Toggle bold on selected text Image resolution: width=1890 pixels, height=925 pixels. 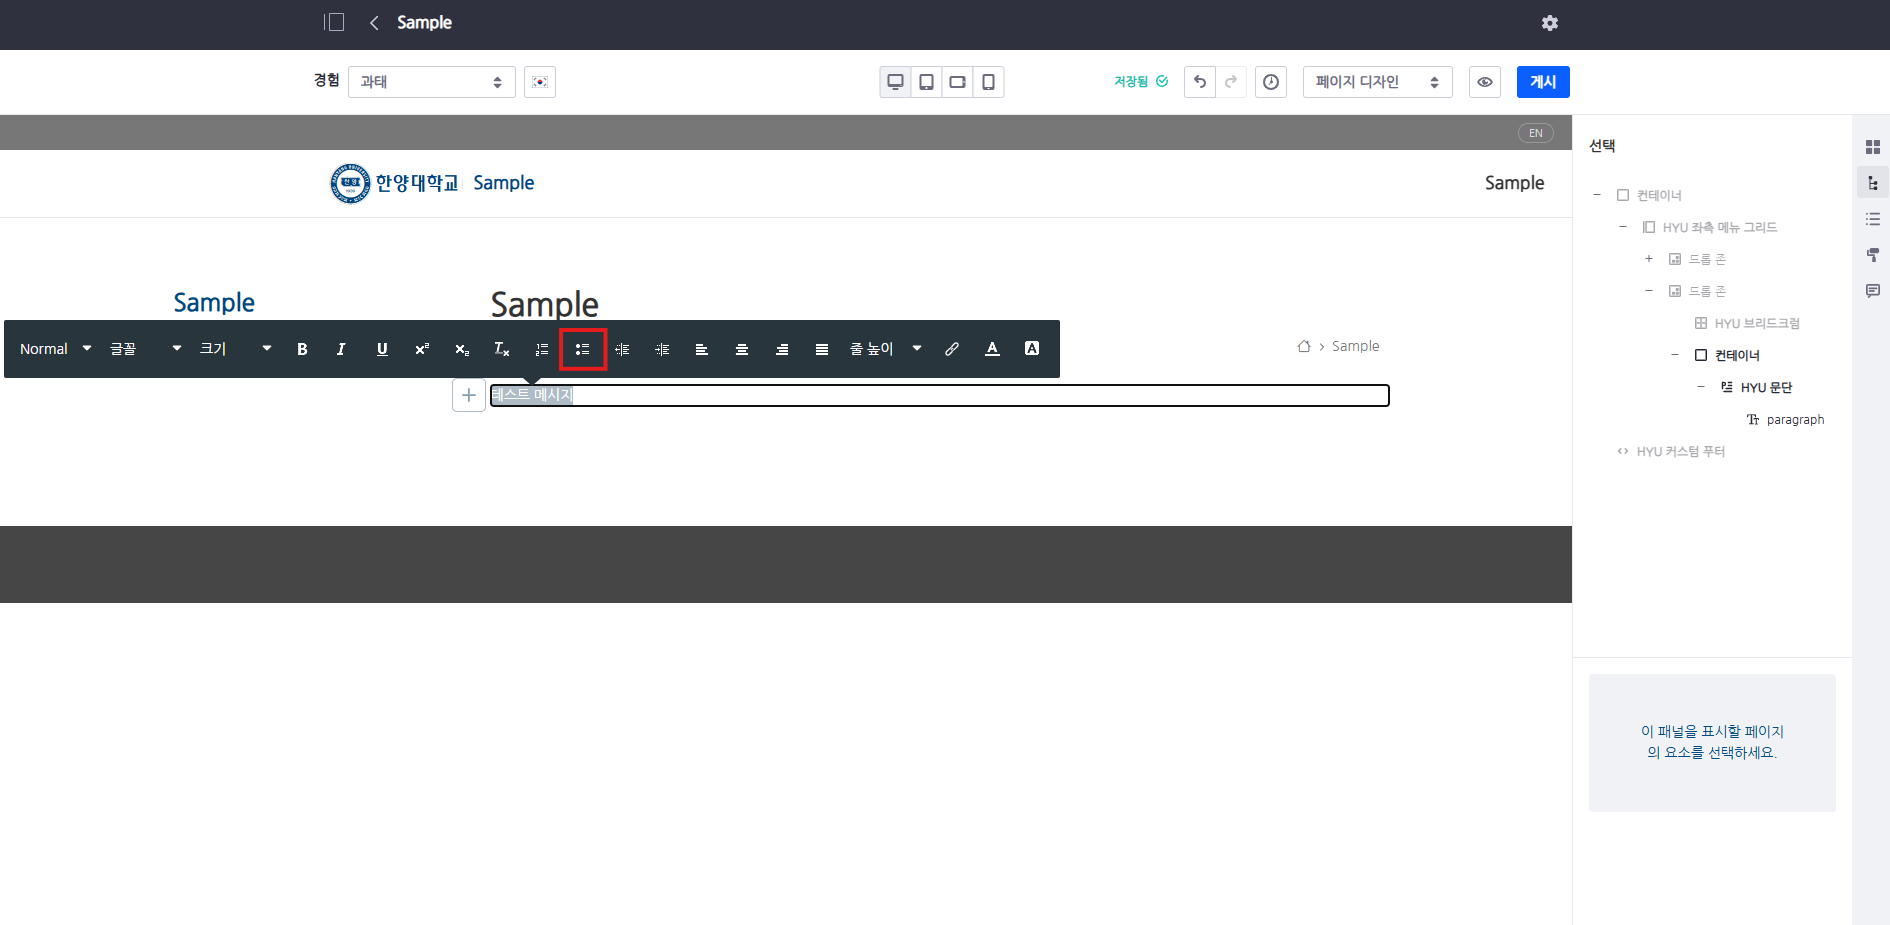pos(302,349)
